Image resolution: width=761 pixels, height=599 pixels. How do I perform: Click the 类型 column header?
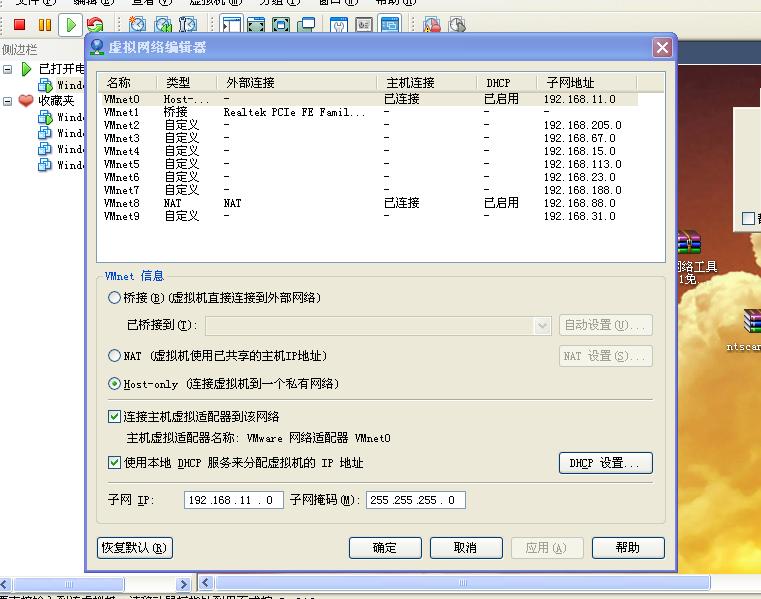point(186,83)
